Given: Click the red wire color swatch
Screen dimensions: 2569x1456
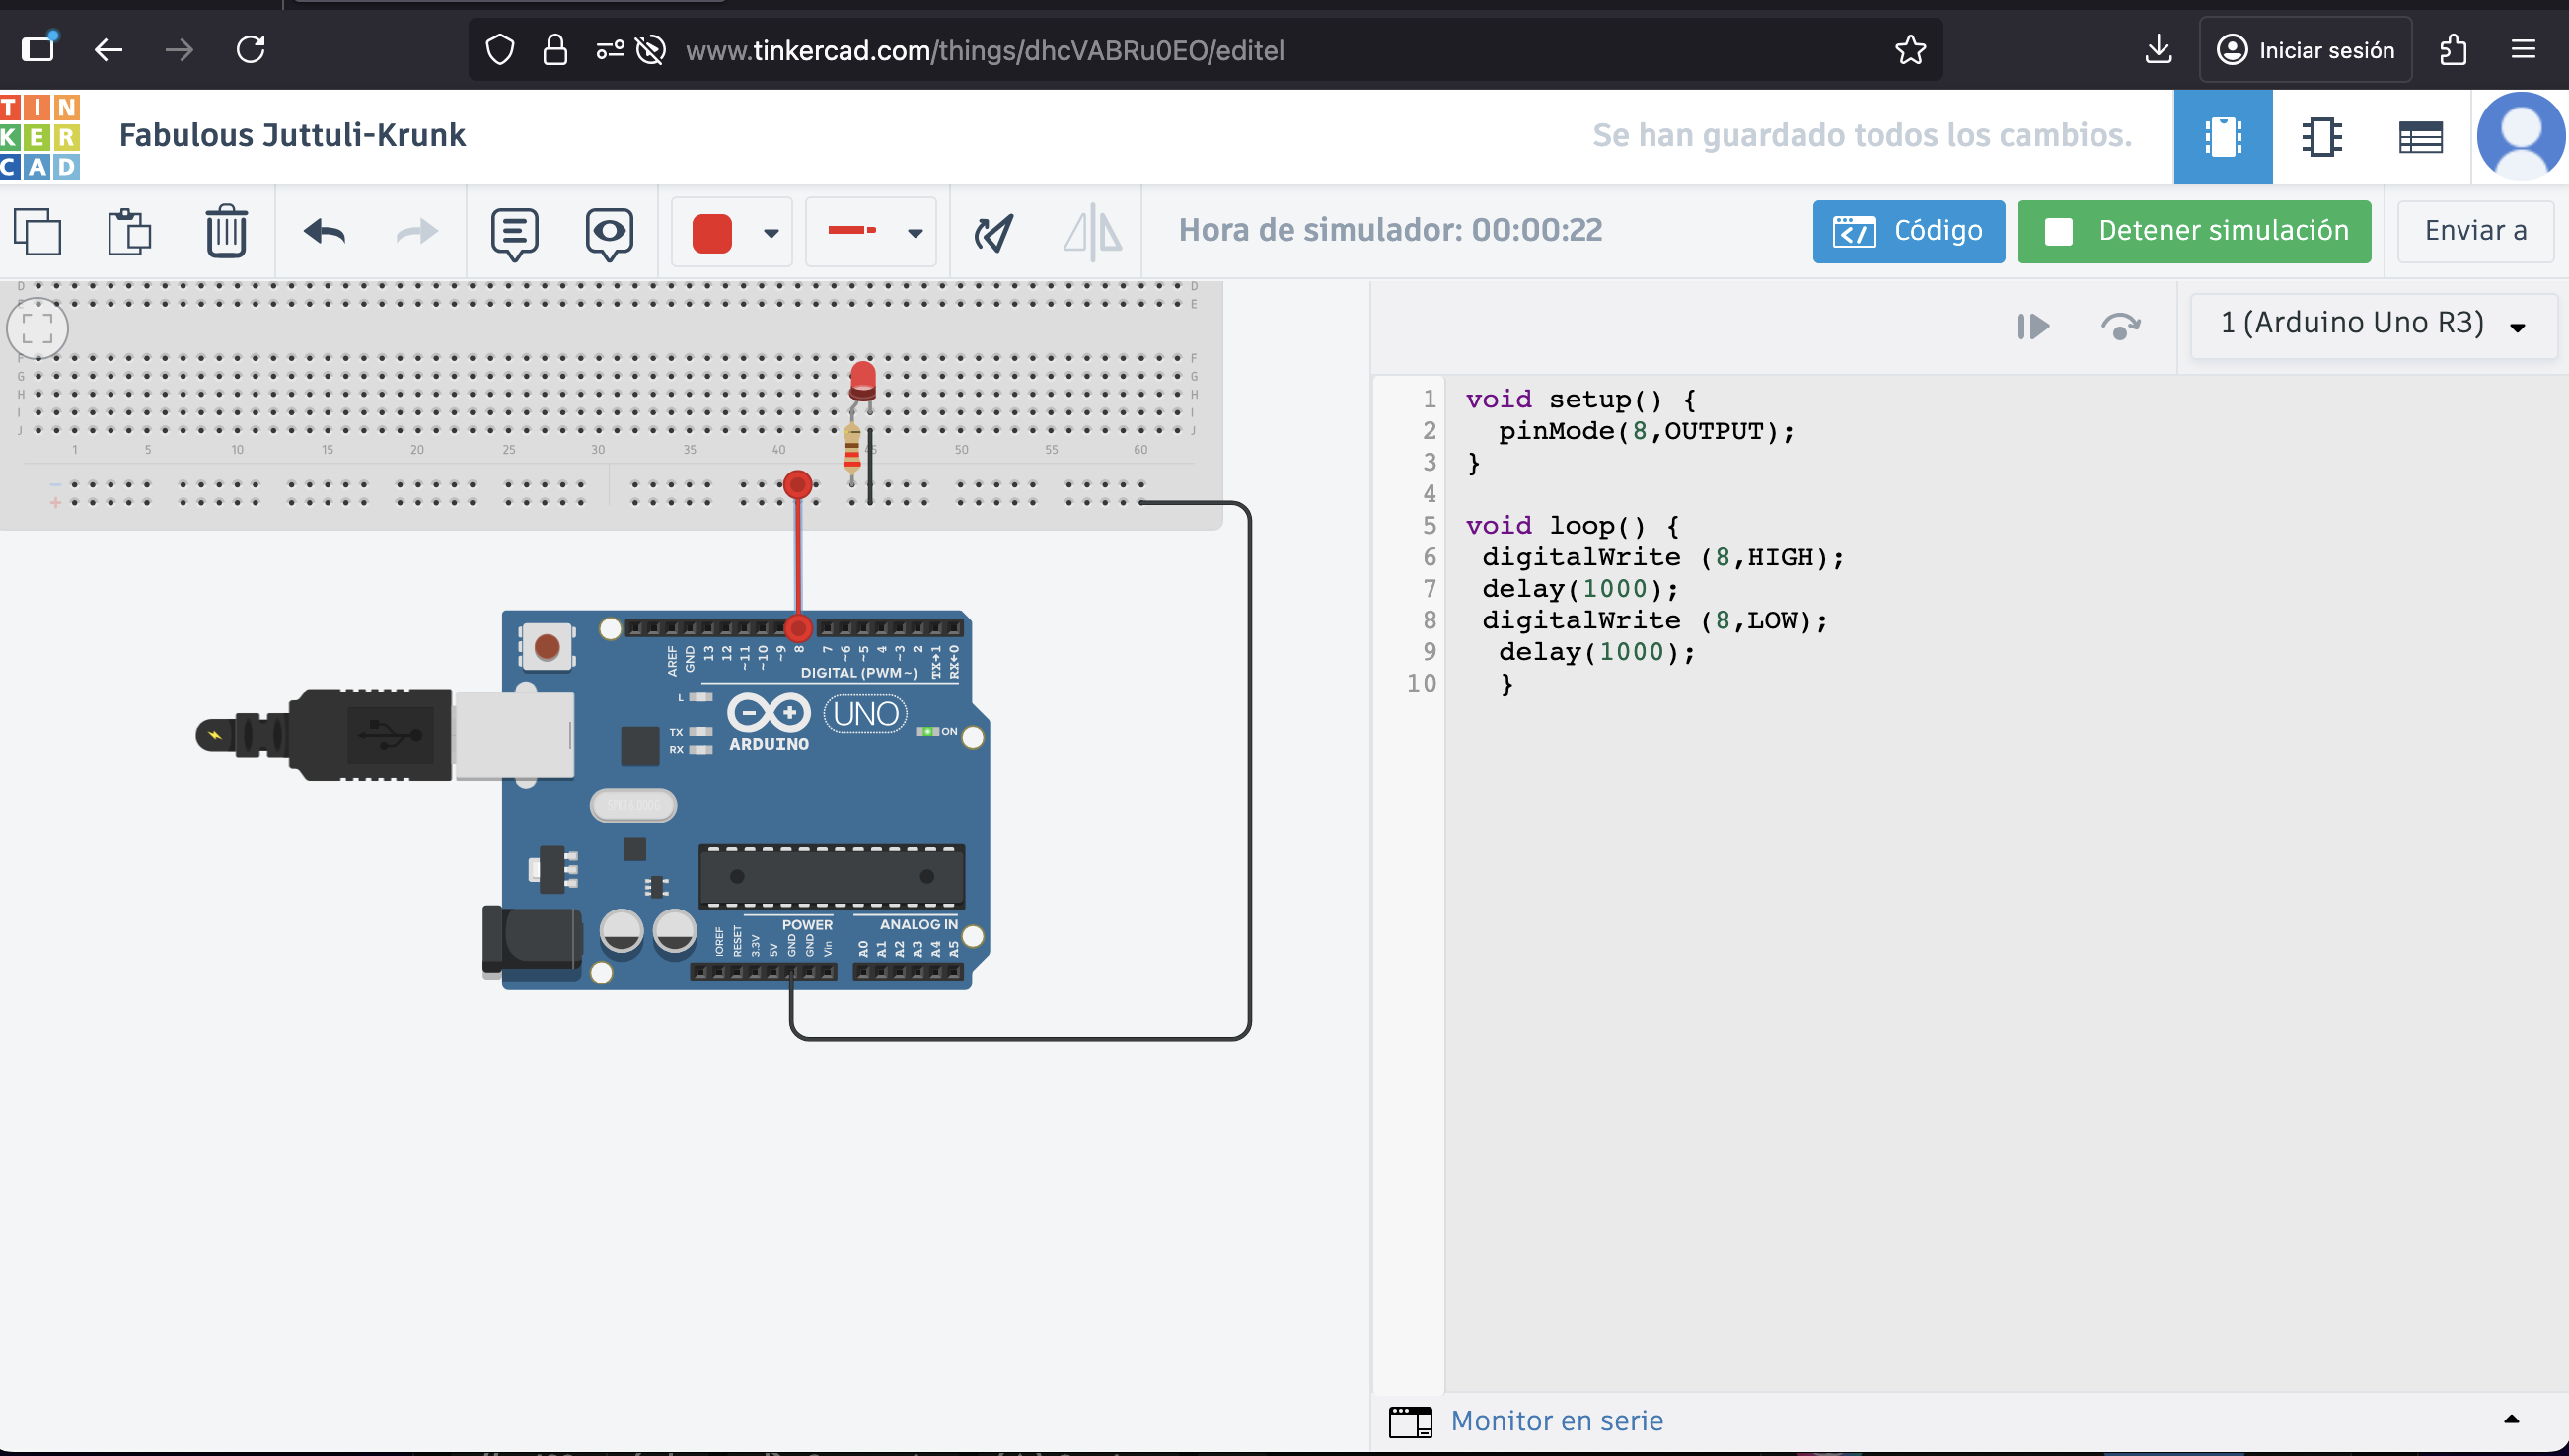Looking at the screenshot, I should coord(712,233).
